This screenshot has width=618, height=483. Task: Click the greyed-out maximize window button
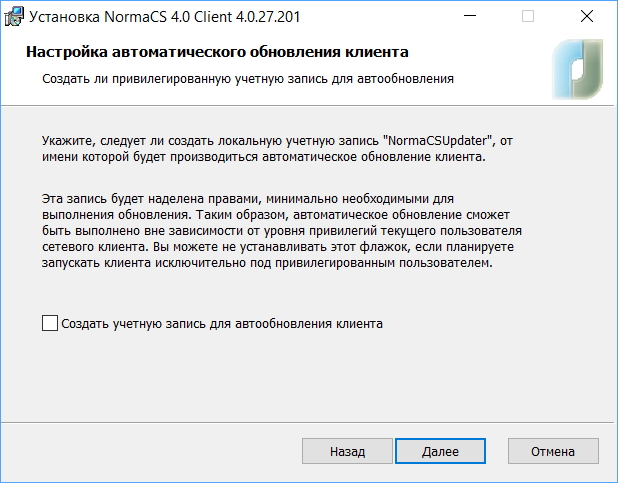pyautogui.click(x=528, y=17)
